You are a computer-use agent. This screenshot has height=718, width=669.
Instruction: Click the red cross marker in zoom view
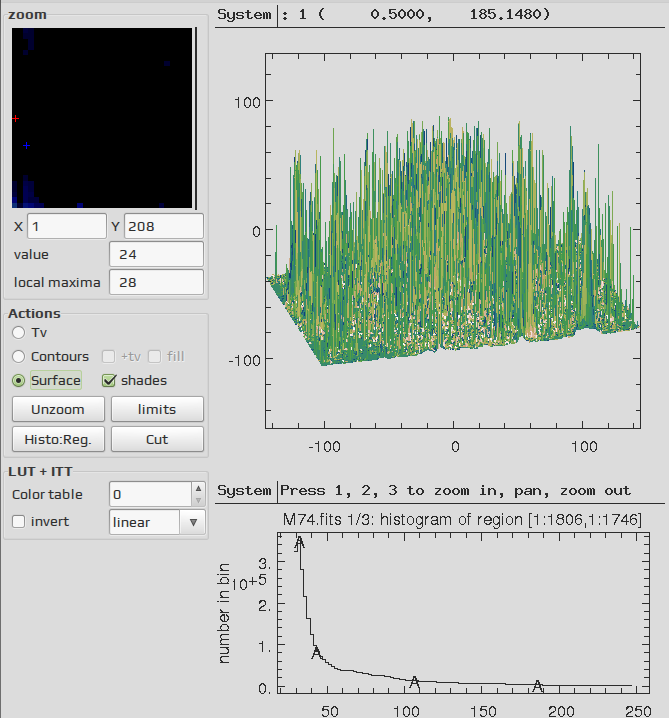point(16,119)
